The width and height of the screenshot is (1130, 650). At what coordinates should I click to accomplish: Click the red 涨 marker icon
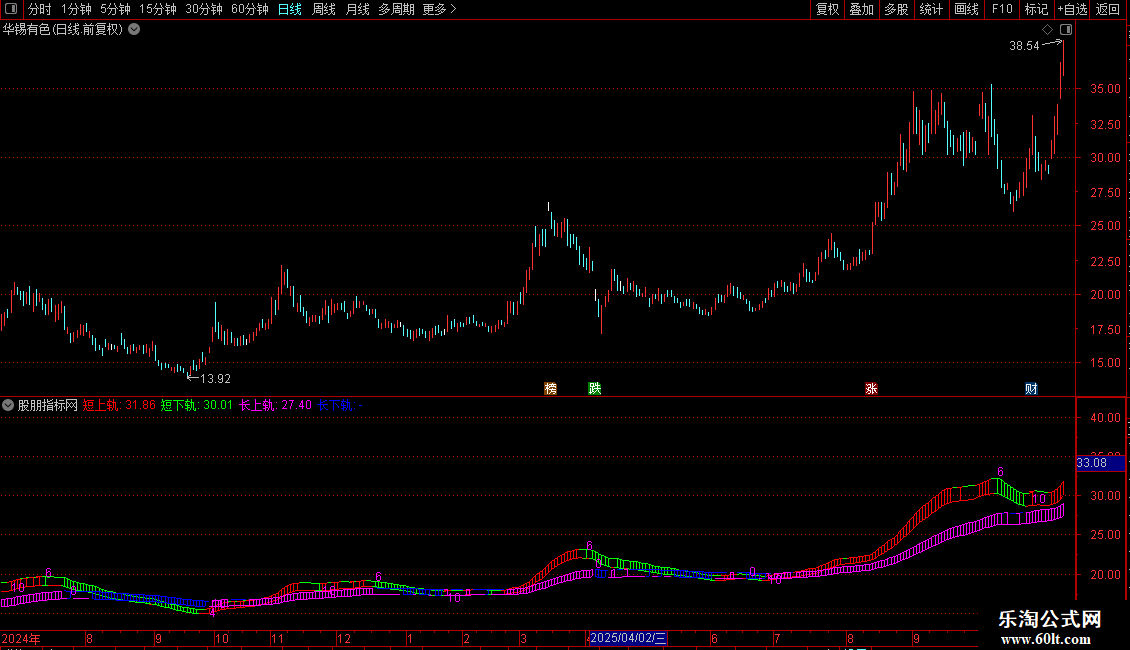click(x=871, y=388)
